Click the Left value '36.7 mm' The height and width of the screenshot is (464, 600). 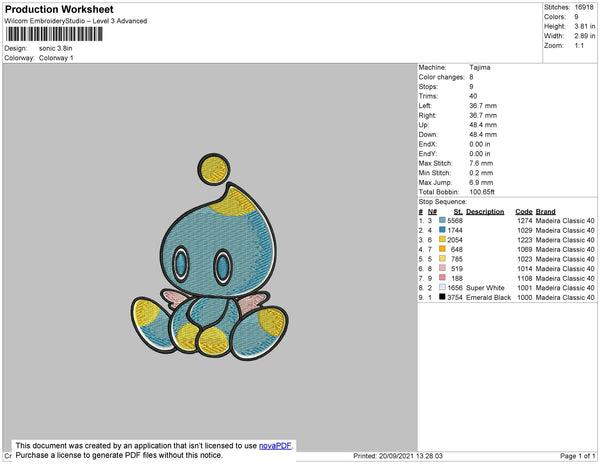[483, 106]
